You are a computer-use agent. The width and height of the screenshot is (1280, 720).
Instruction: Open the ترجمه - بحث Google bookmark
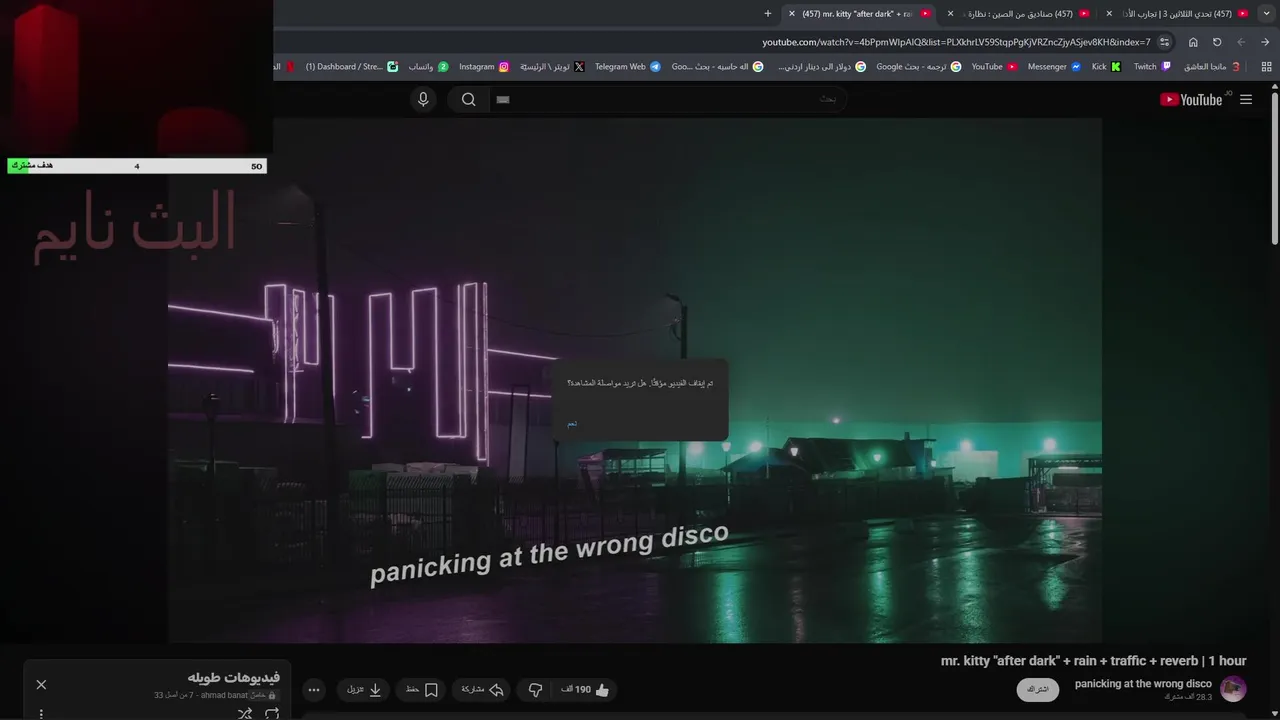[x=918, y=67]
